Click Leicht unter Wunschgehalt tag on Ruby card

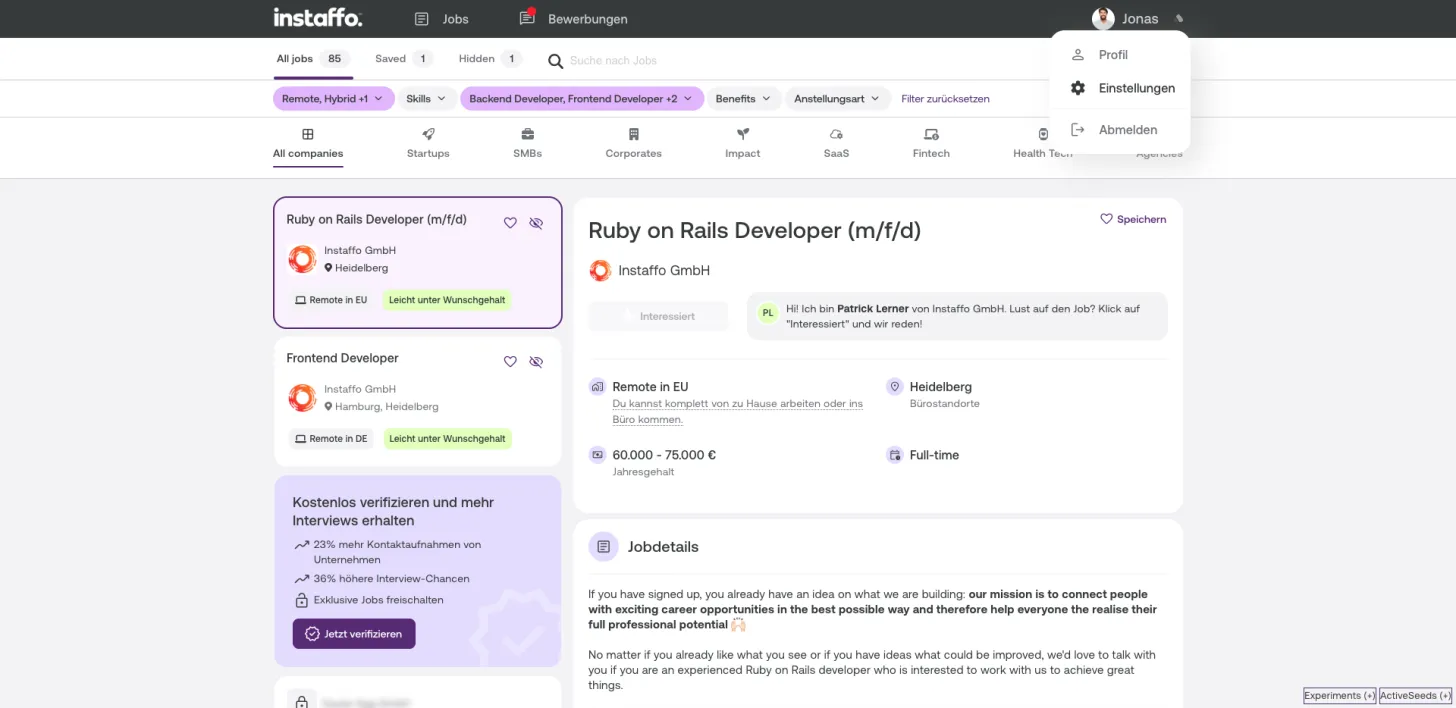(x=447, y=300)
